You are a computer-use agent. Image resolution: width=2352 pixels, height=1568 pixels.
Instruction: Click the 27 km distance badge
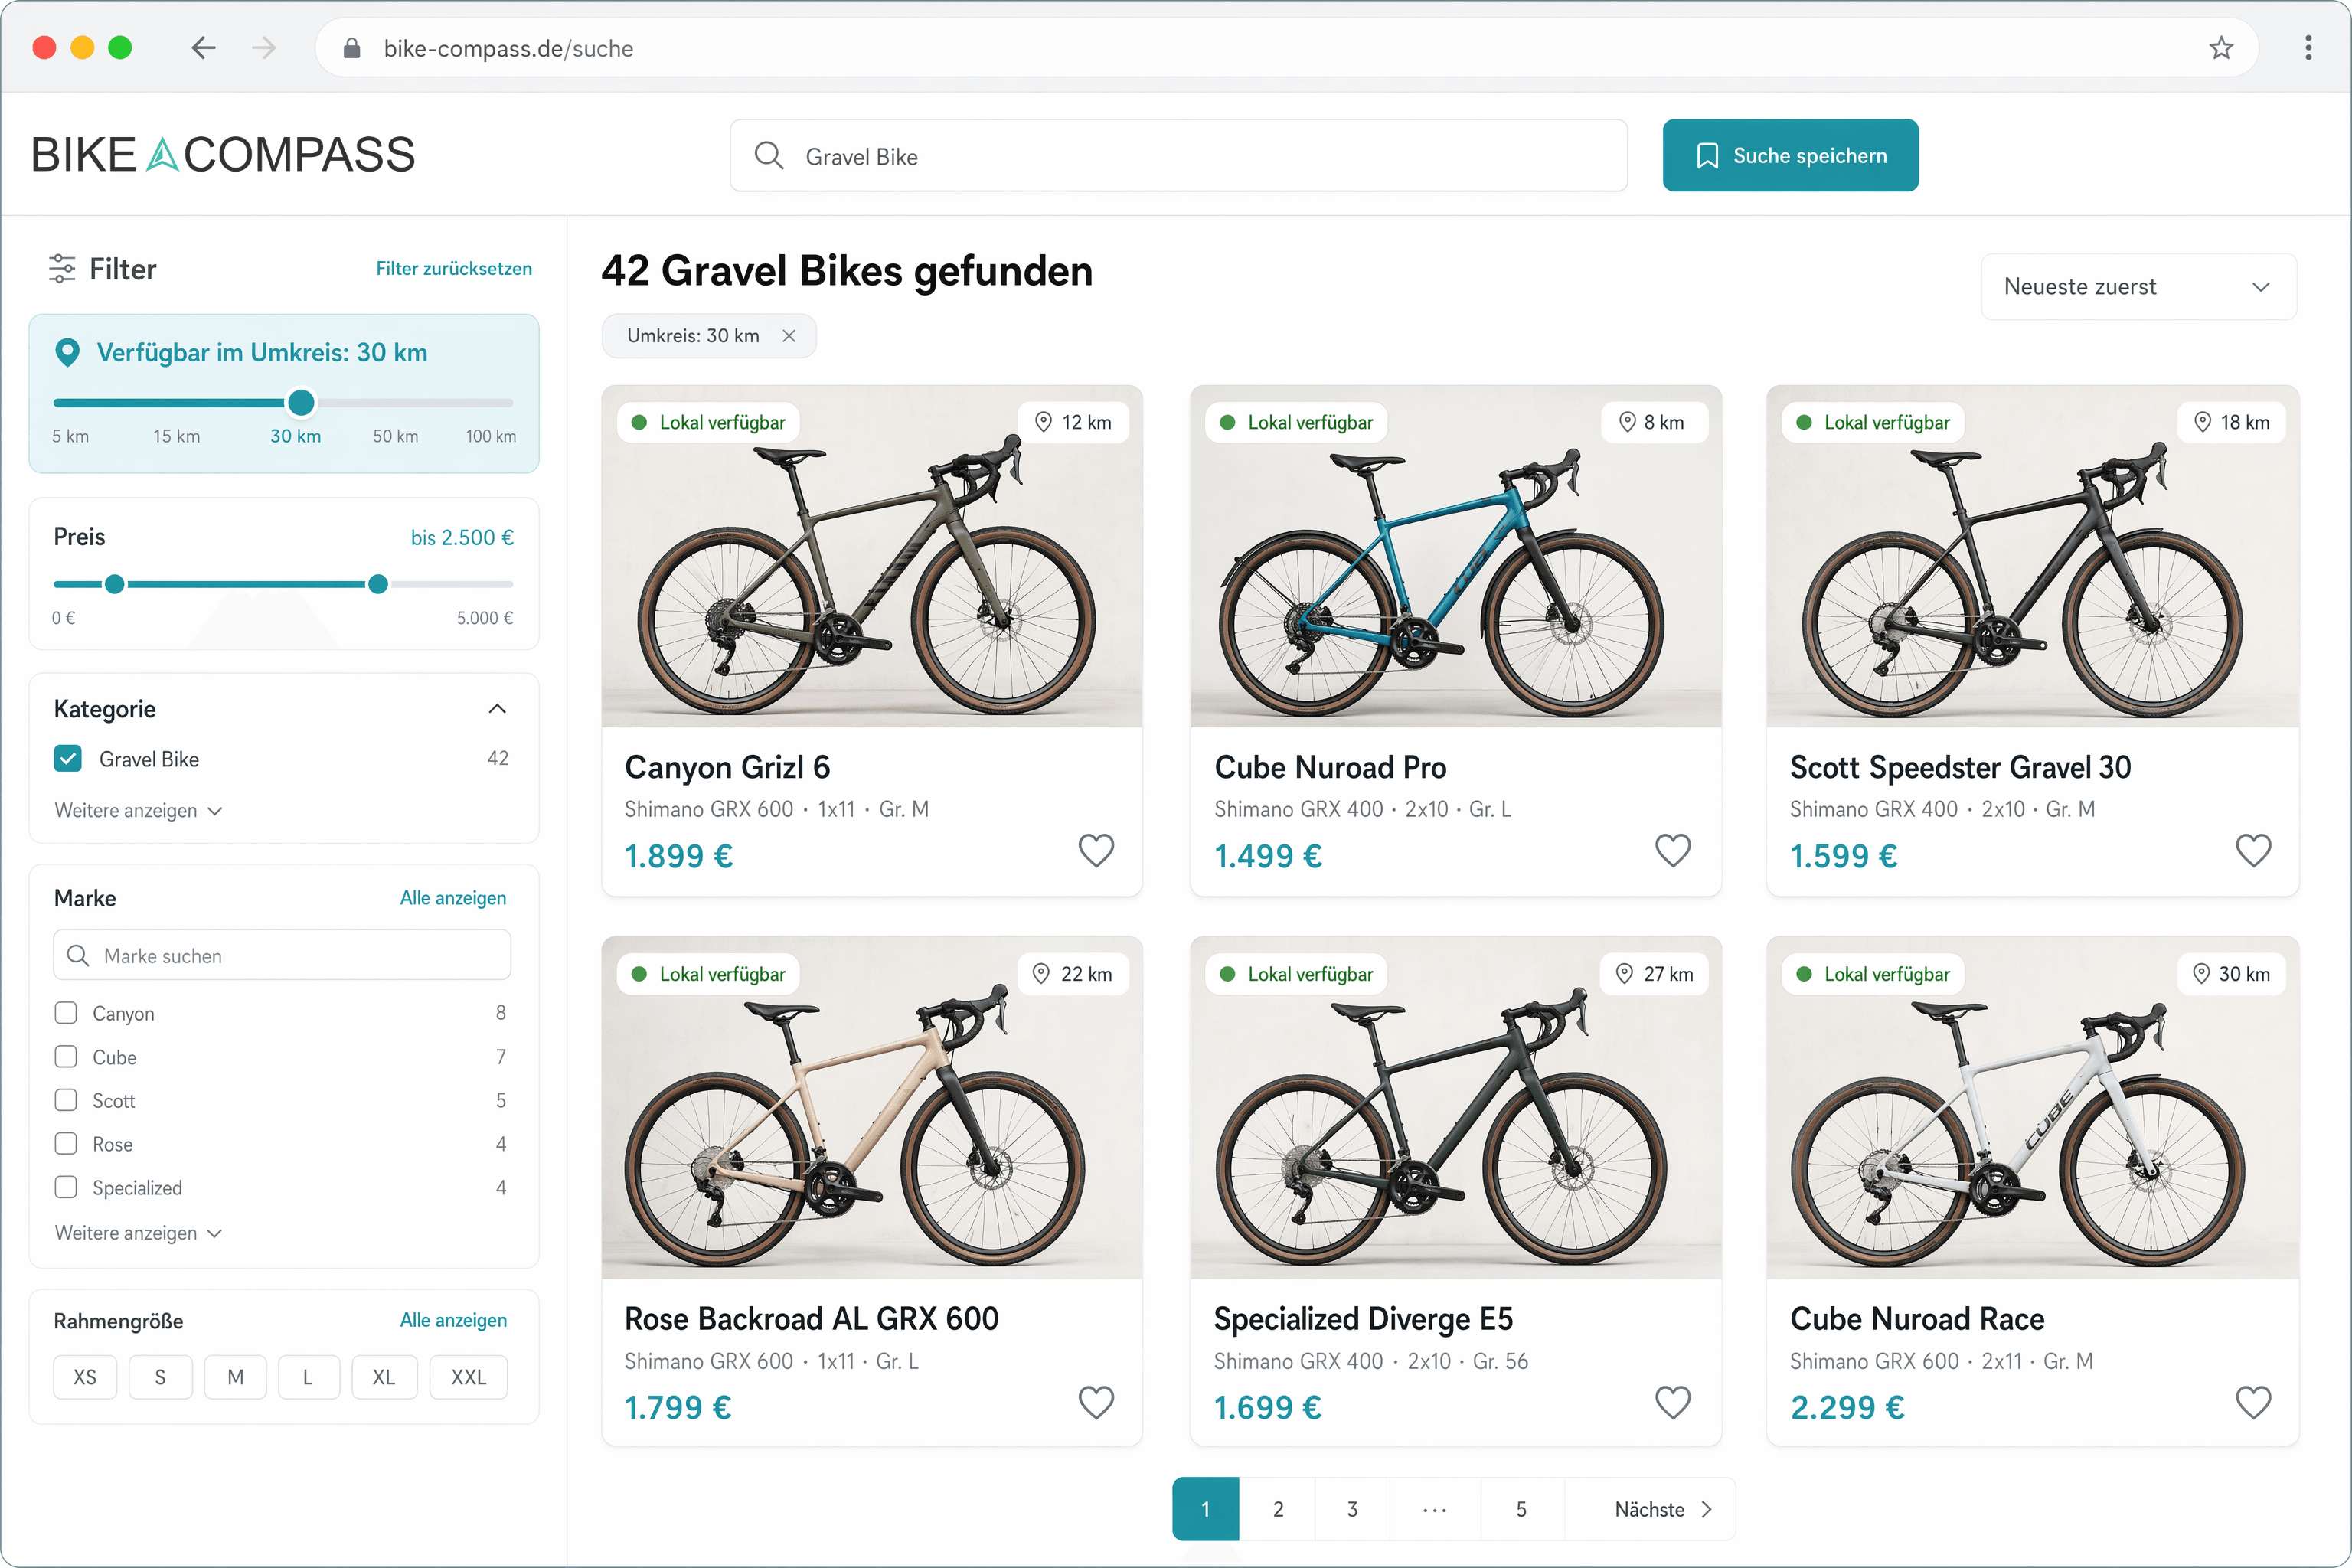[1654, 974]
